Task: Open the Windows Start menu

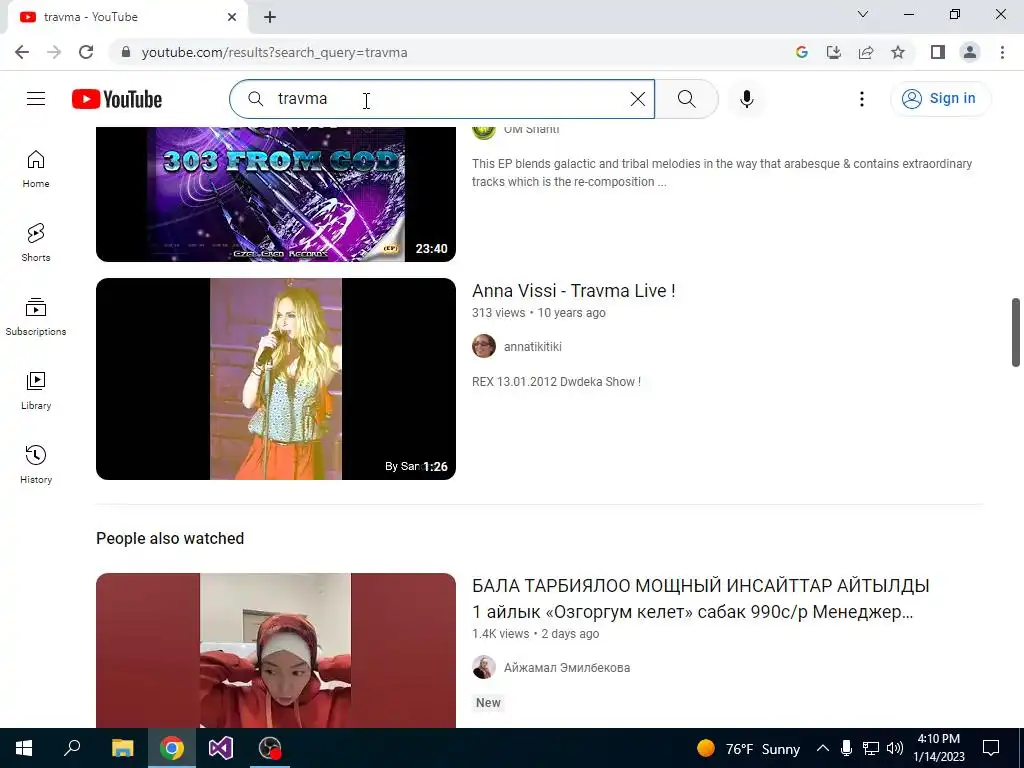Action: pyautogui.click(x=24, y=748)
